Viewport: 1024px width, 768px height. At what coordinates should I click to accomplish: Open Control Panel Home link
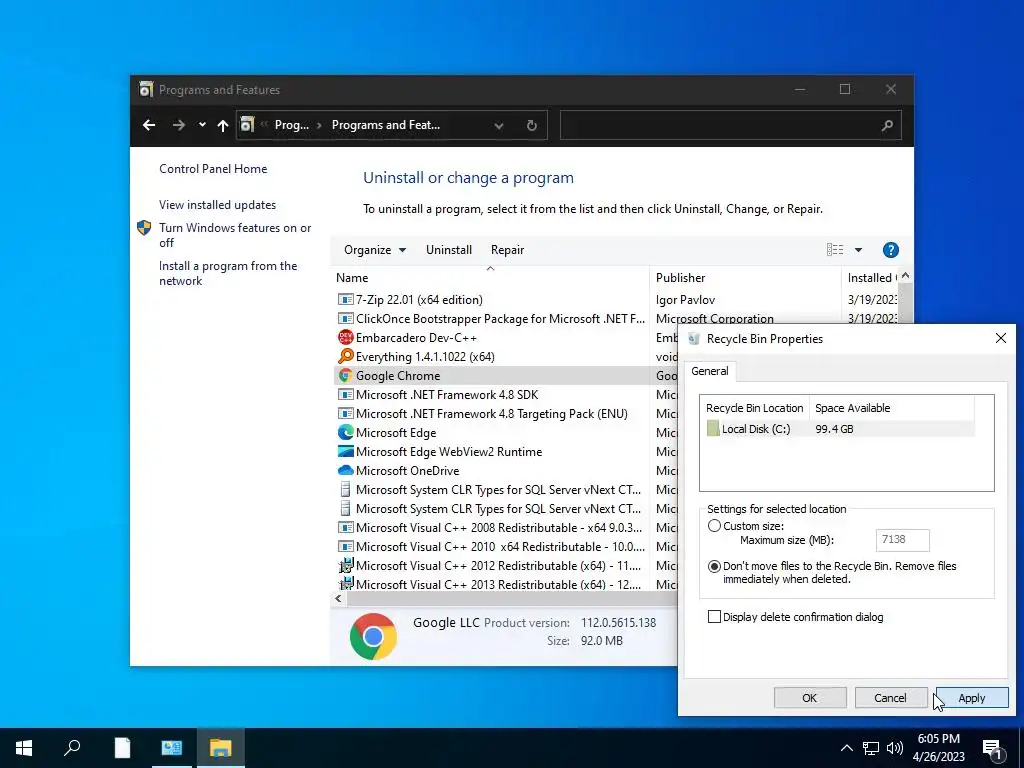pos(213,168)
